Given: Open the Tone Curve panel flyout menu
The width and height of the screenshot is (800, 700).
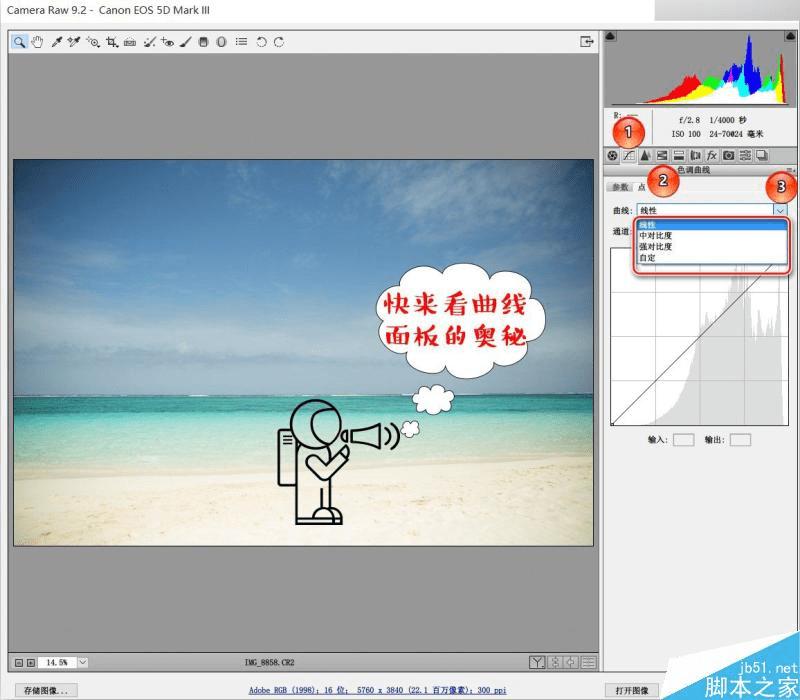Looking at the screenshot, I should (791, 170).
